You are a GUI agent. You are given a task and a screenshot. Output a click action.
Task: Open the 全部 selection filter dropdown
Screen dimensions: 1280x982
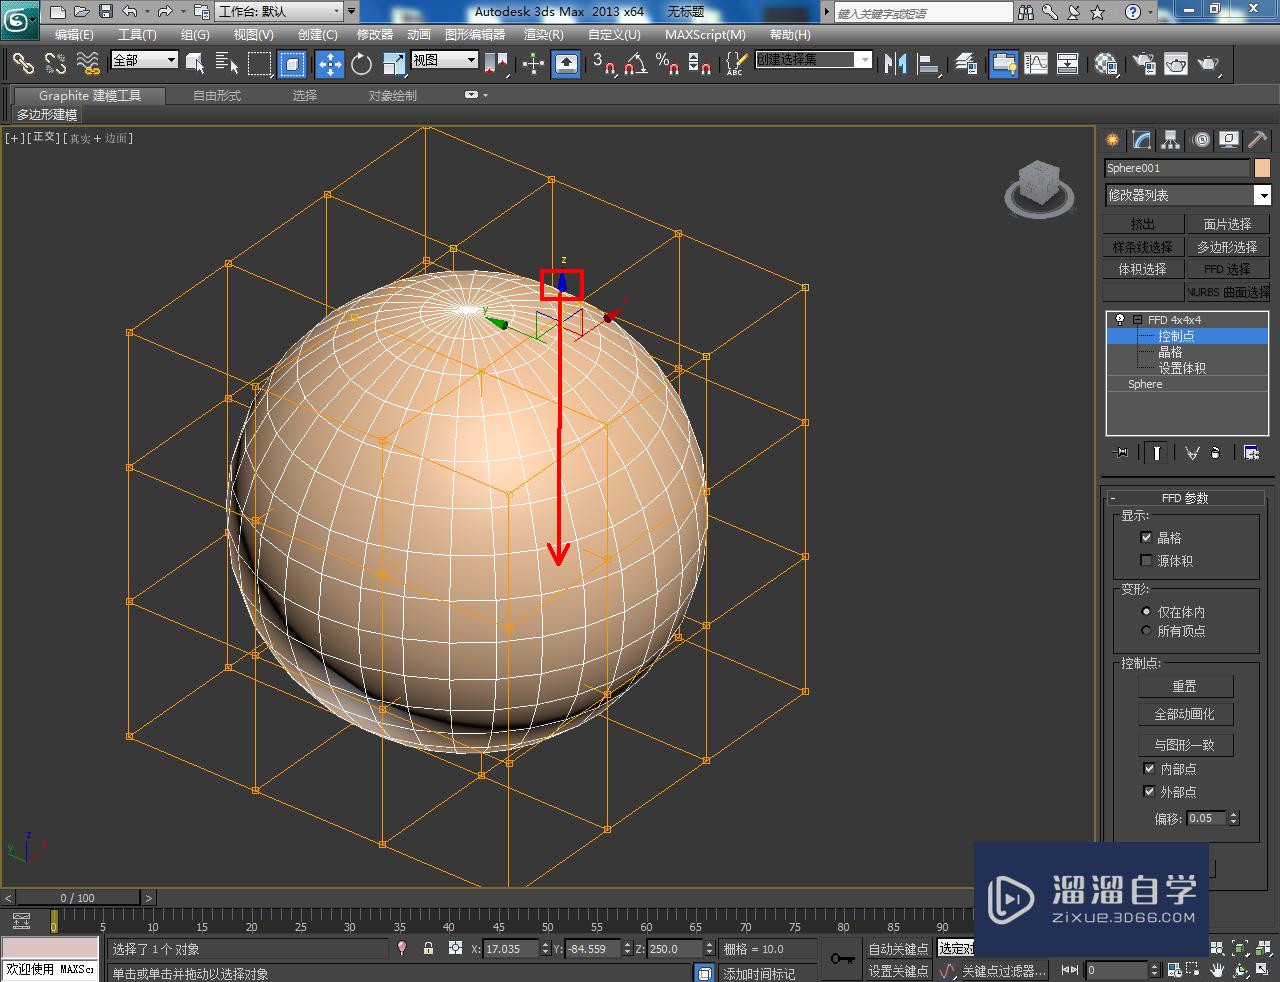pos(144,60)
